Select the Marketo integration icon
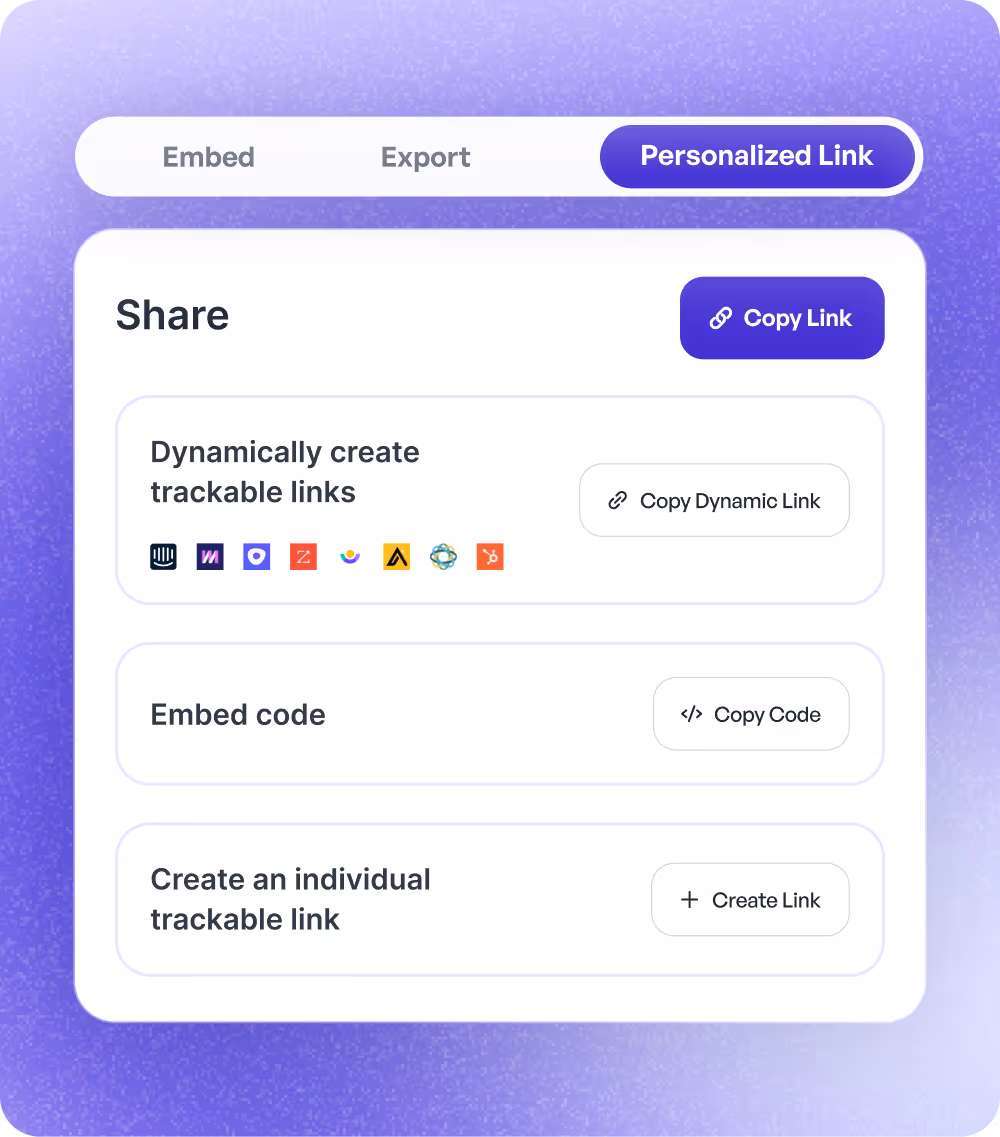This screenshot has width=1000, height=1137. pos(209,557)
